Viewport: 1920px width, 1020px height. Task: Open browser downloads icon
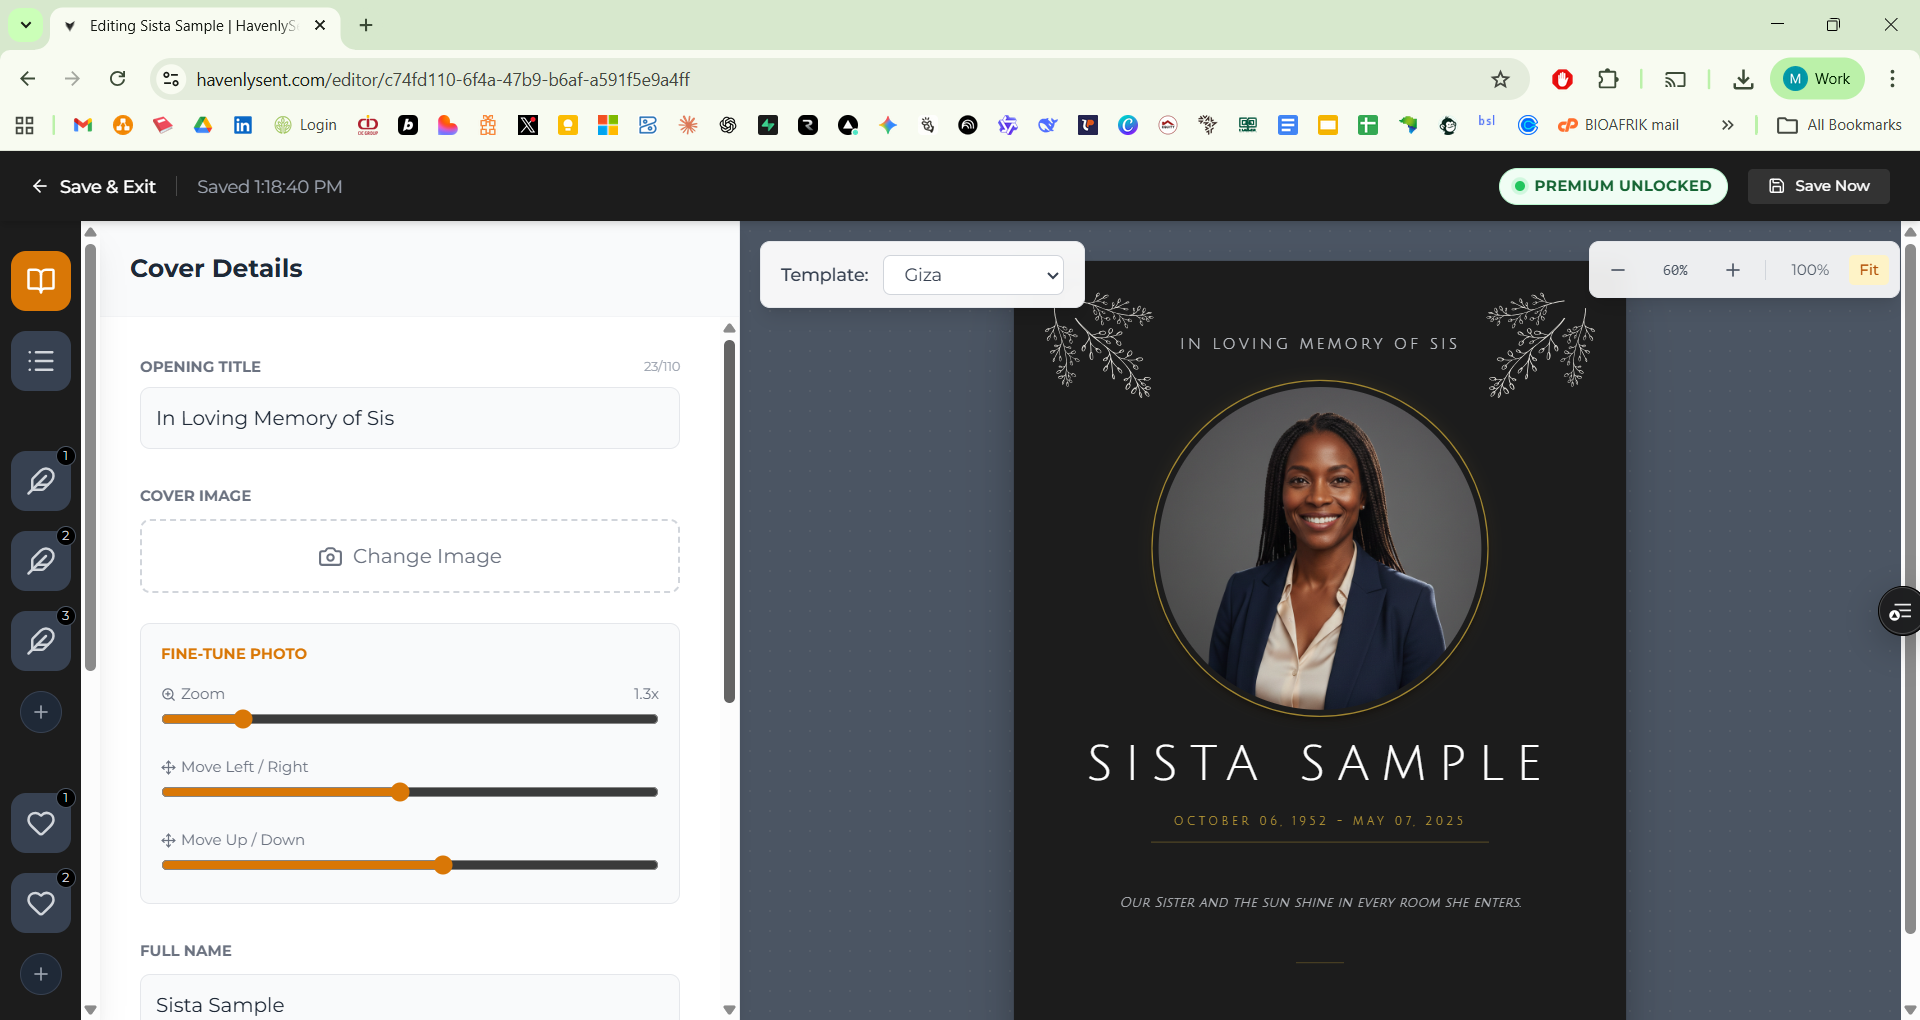[1743, 79]
